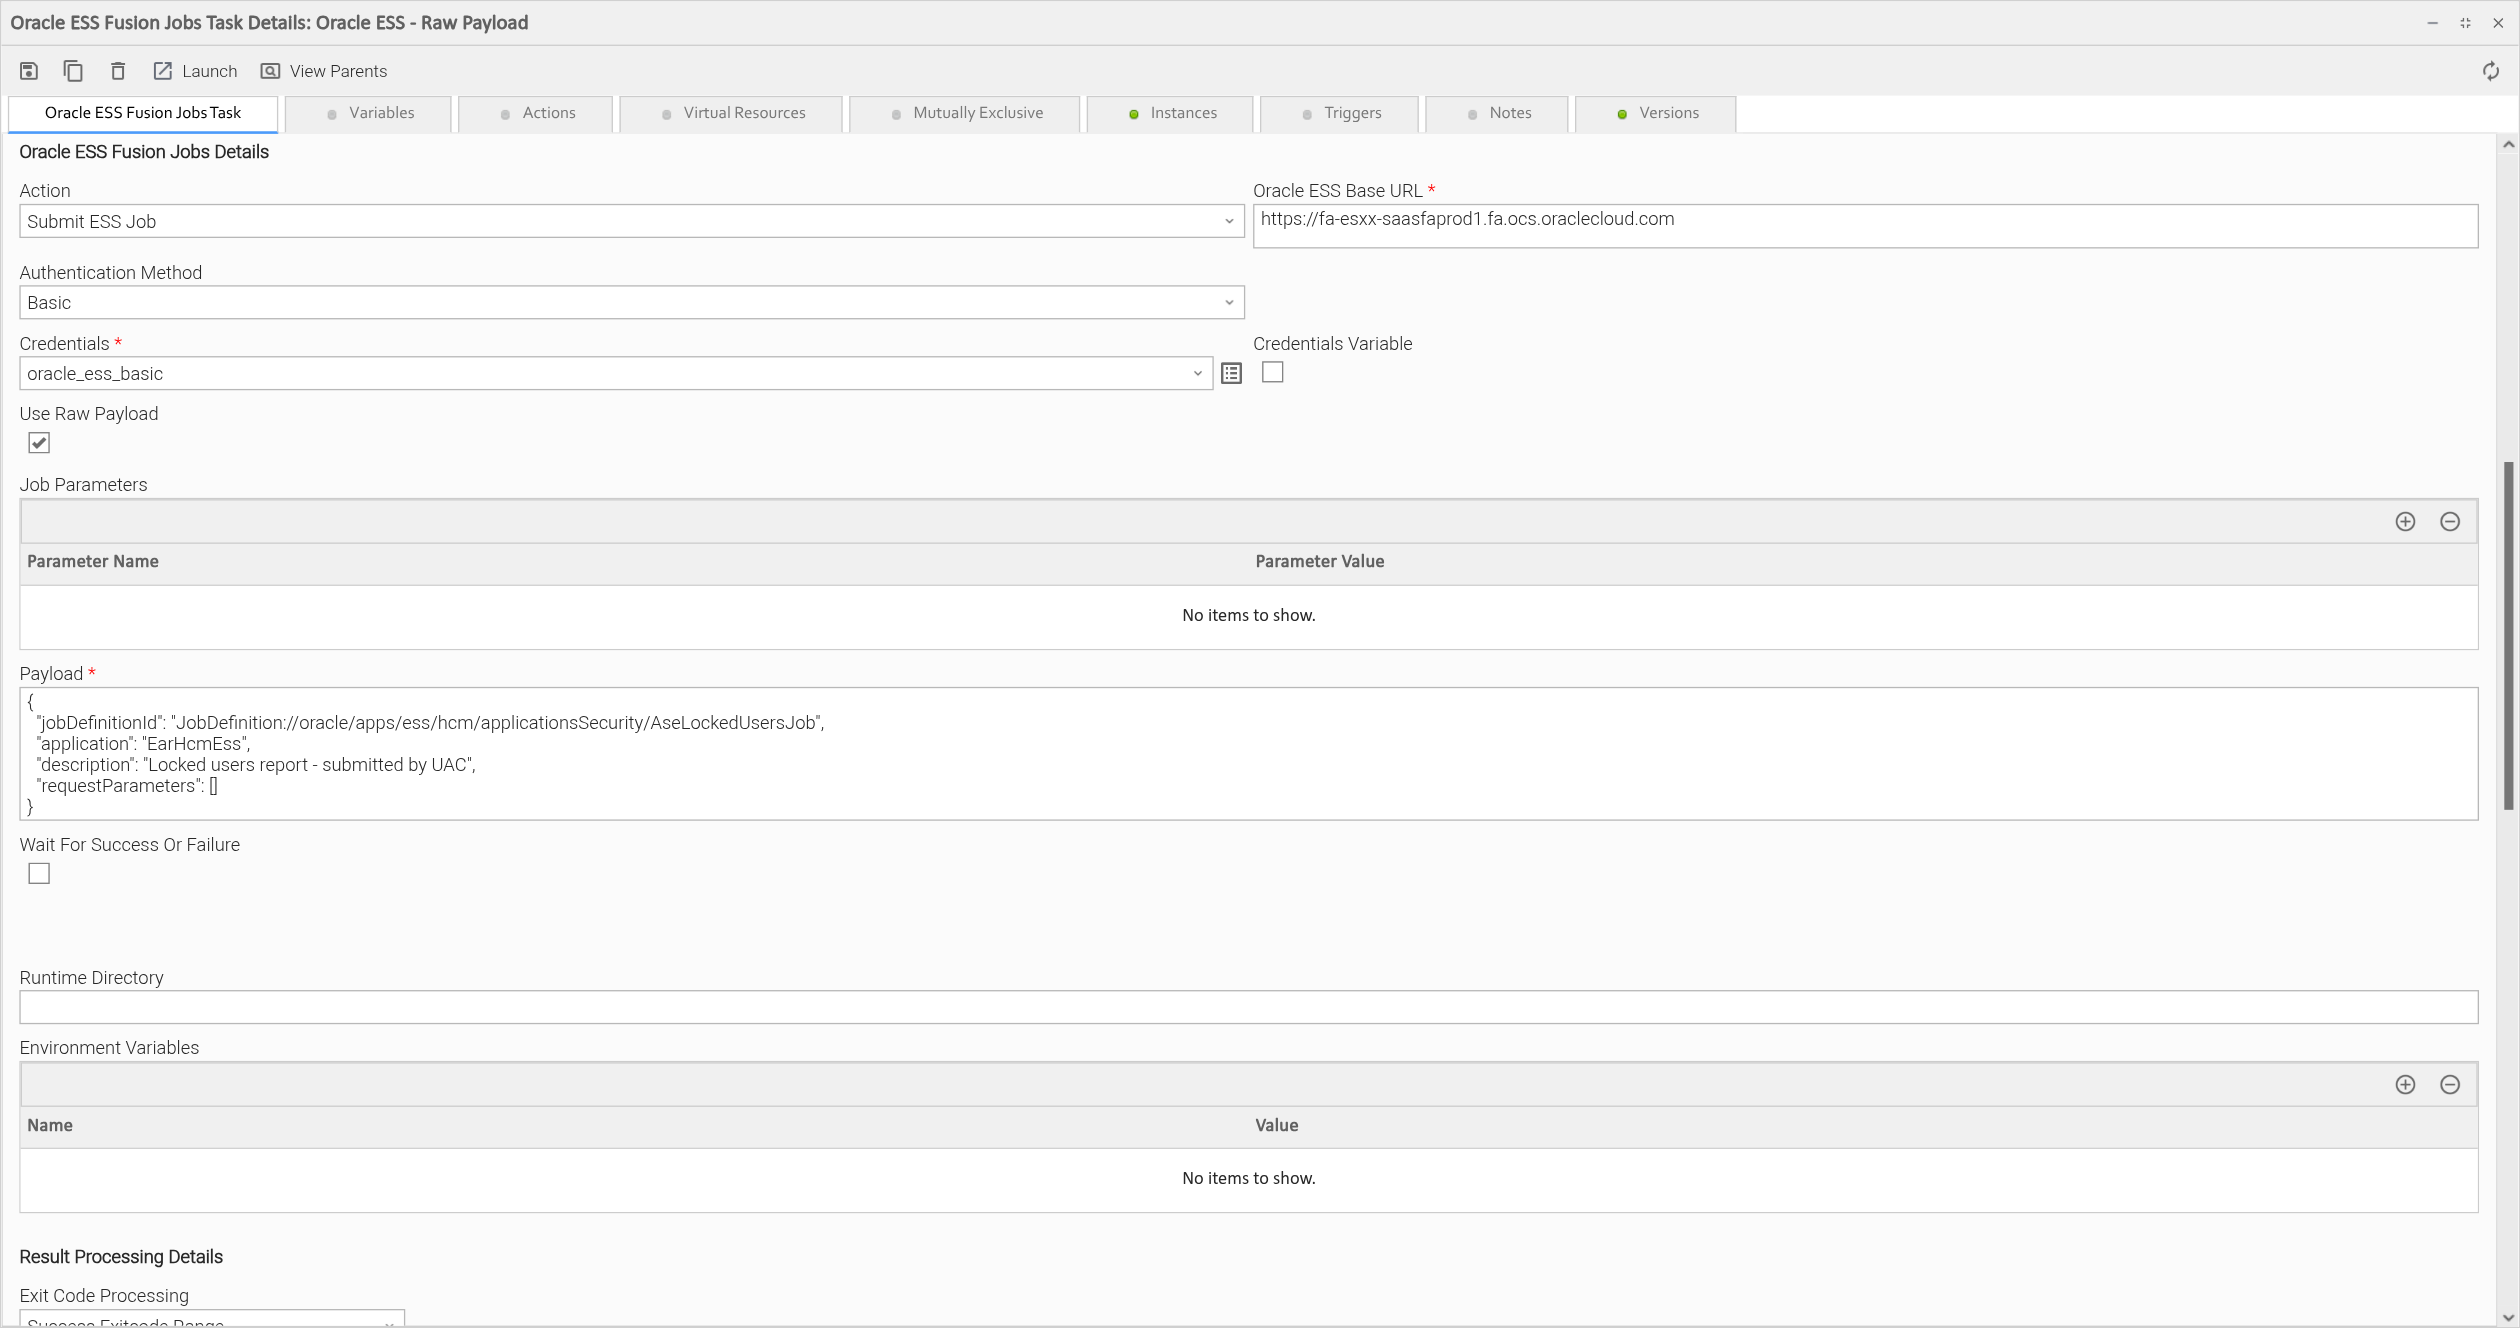Image resolution: width=2520 pixels, height=1328 pixels.
Task: Maximize the task details window
Action: tap(2465, 23)
